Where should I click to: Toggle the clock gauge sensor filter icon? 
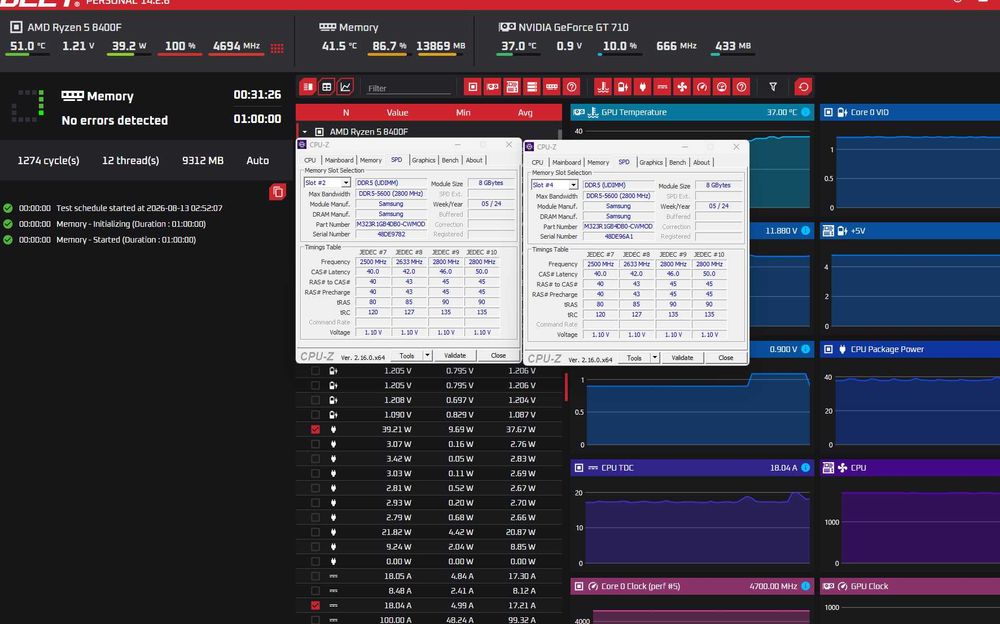pyautogui.click(x=702, y=87)
